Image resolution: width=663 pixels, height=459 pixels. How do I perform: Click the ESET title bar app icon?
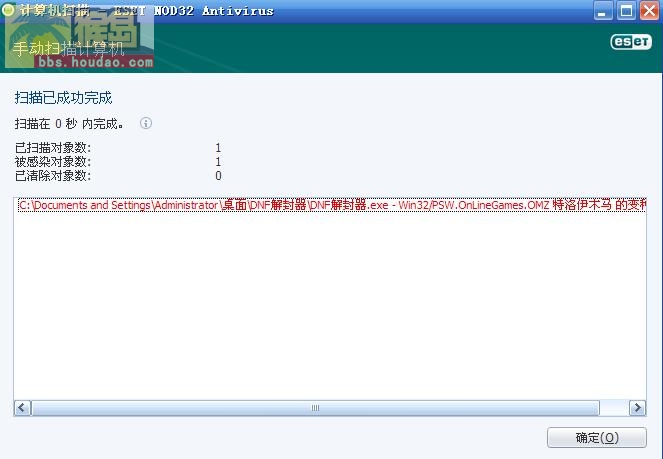coord(8,9)
